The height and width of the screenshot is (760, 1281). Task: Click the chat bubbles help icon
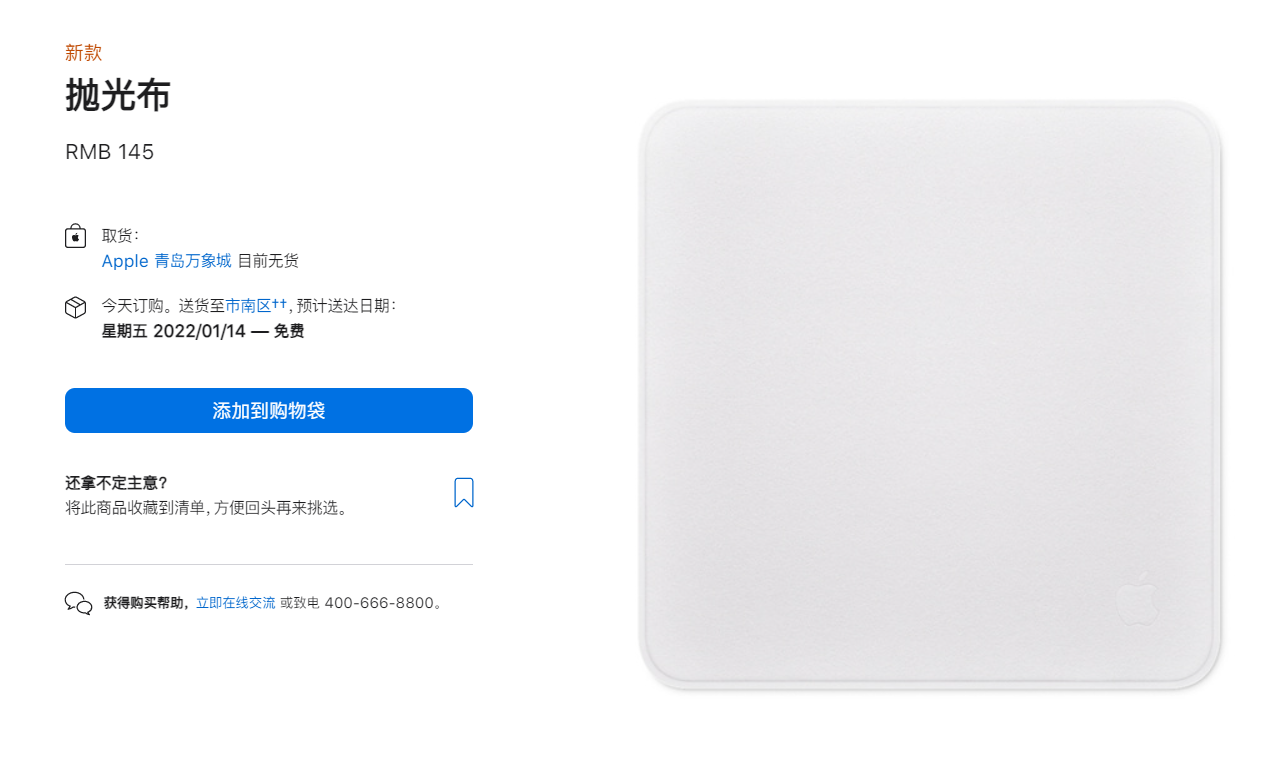pos(78,603)
